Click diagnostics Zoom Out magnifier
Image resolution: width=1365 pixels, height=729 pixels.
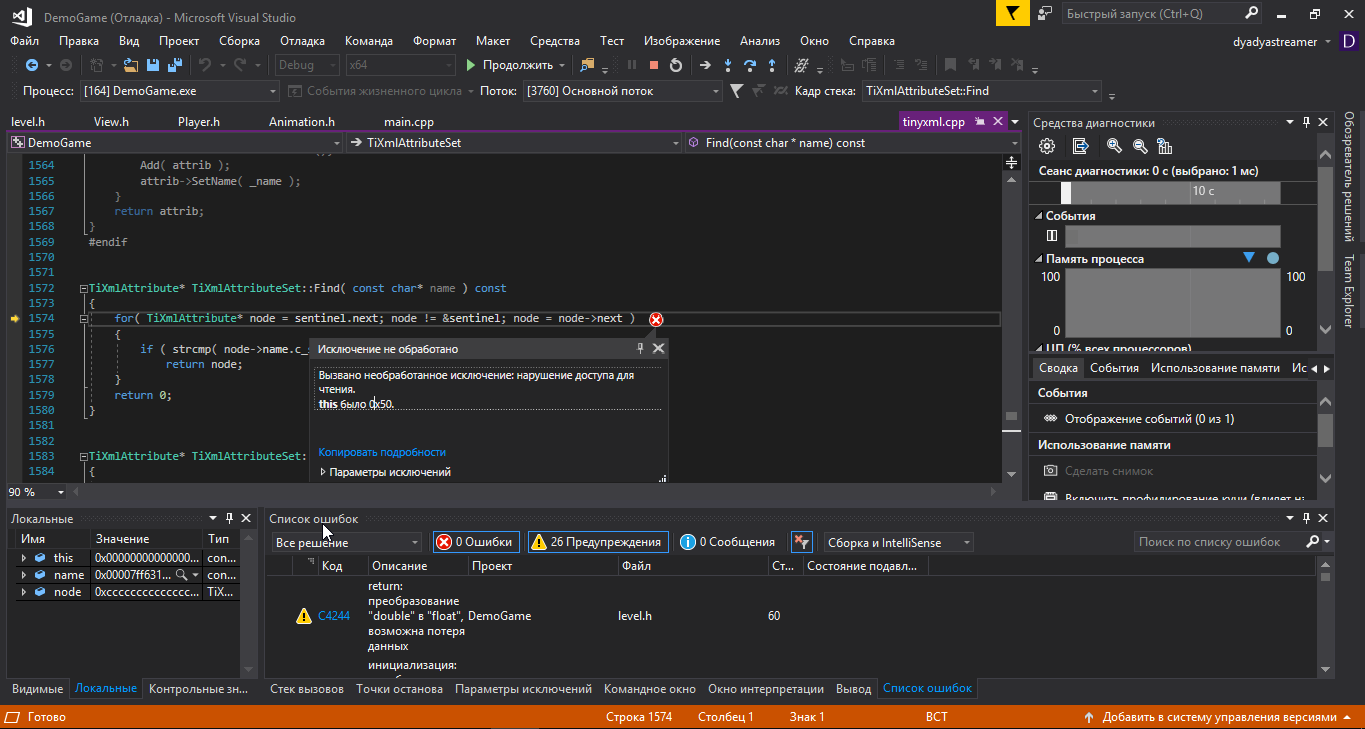click(x=1139, y=146)
